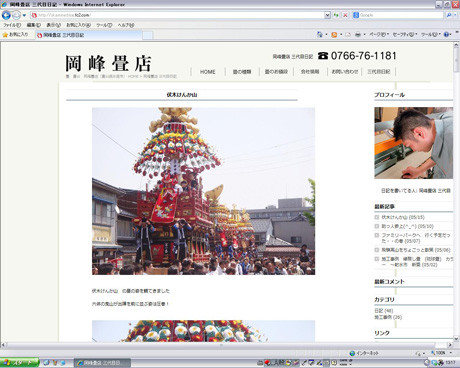Click the vertical scrollbar up arrow
This screenshot has height=368, width=460.
[456, 45]
